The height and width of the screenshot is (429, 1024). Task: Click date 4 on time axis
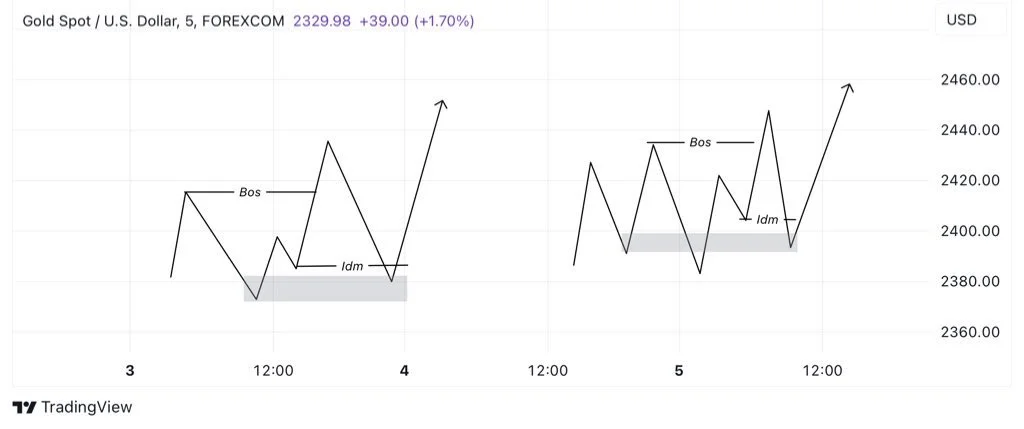pyautogui.click(x=404, y=372)
